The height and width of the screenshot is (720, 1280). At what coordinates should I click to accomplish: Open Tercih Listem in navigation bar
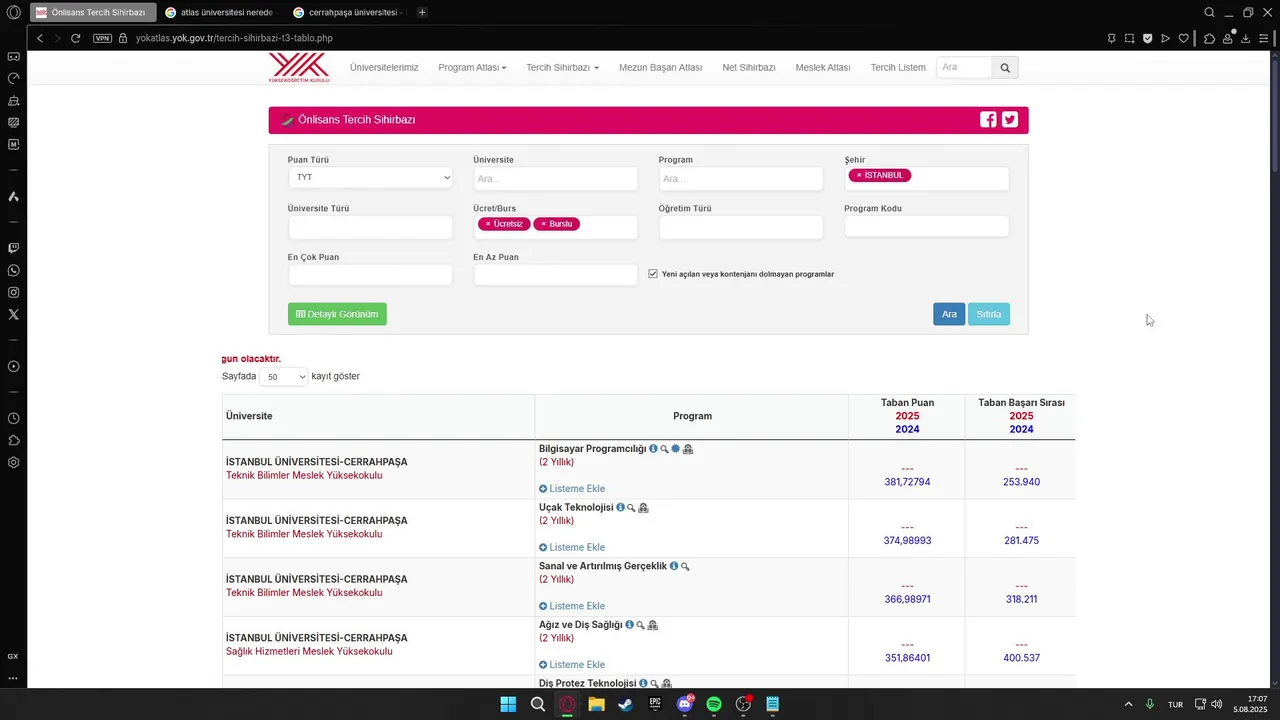click(898, 67)
